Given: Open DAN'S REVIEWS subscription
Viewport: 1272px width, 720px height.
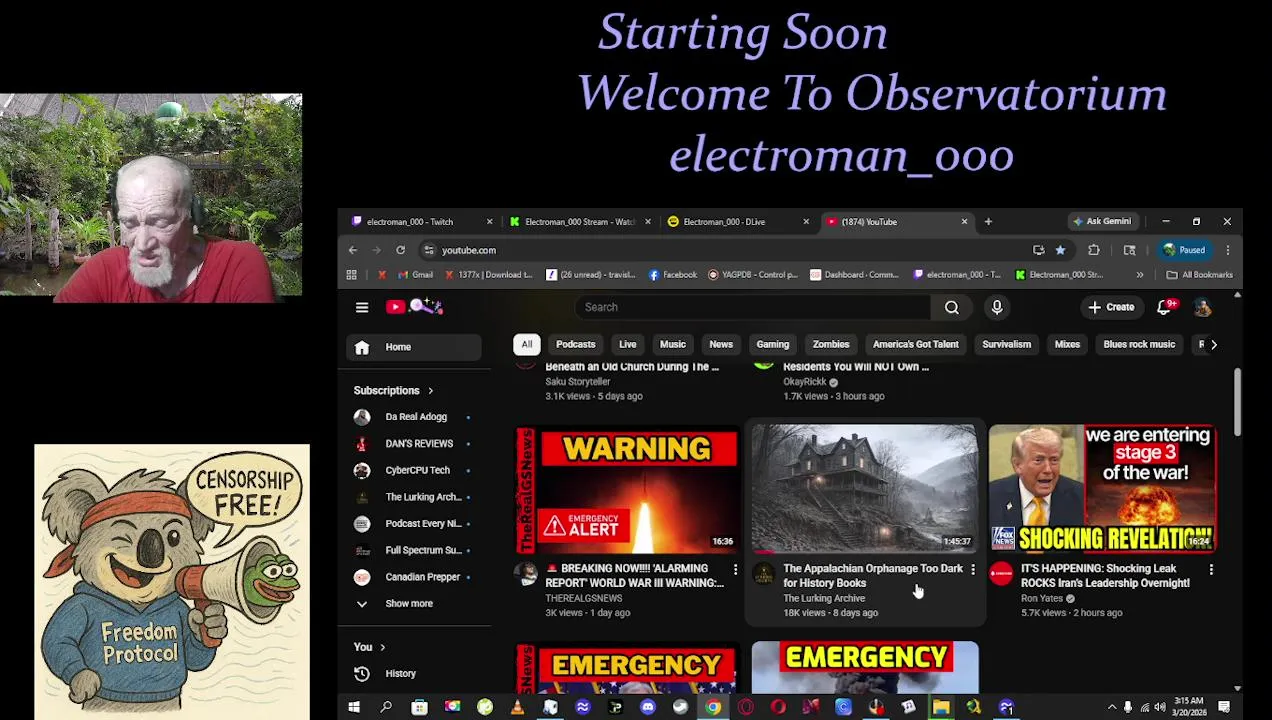Looking at the screenshot, I should (414, 444).
